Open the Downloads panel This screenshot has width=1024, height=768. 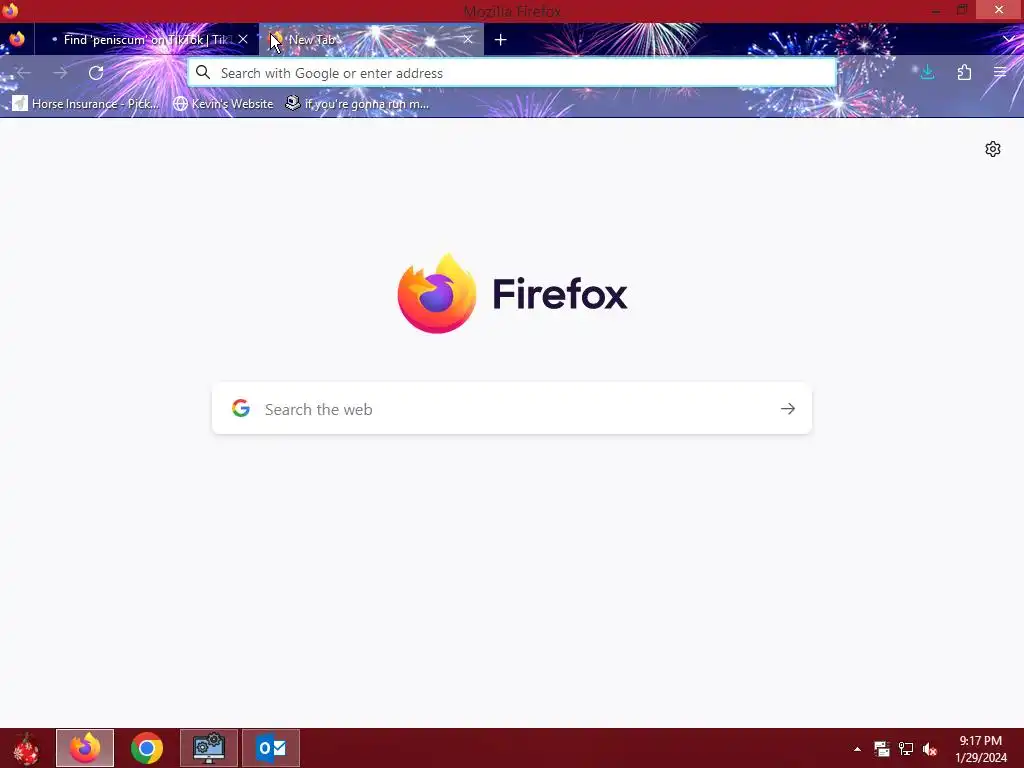click(927, 72)
